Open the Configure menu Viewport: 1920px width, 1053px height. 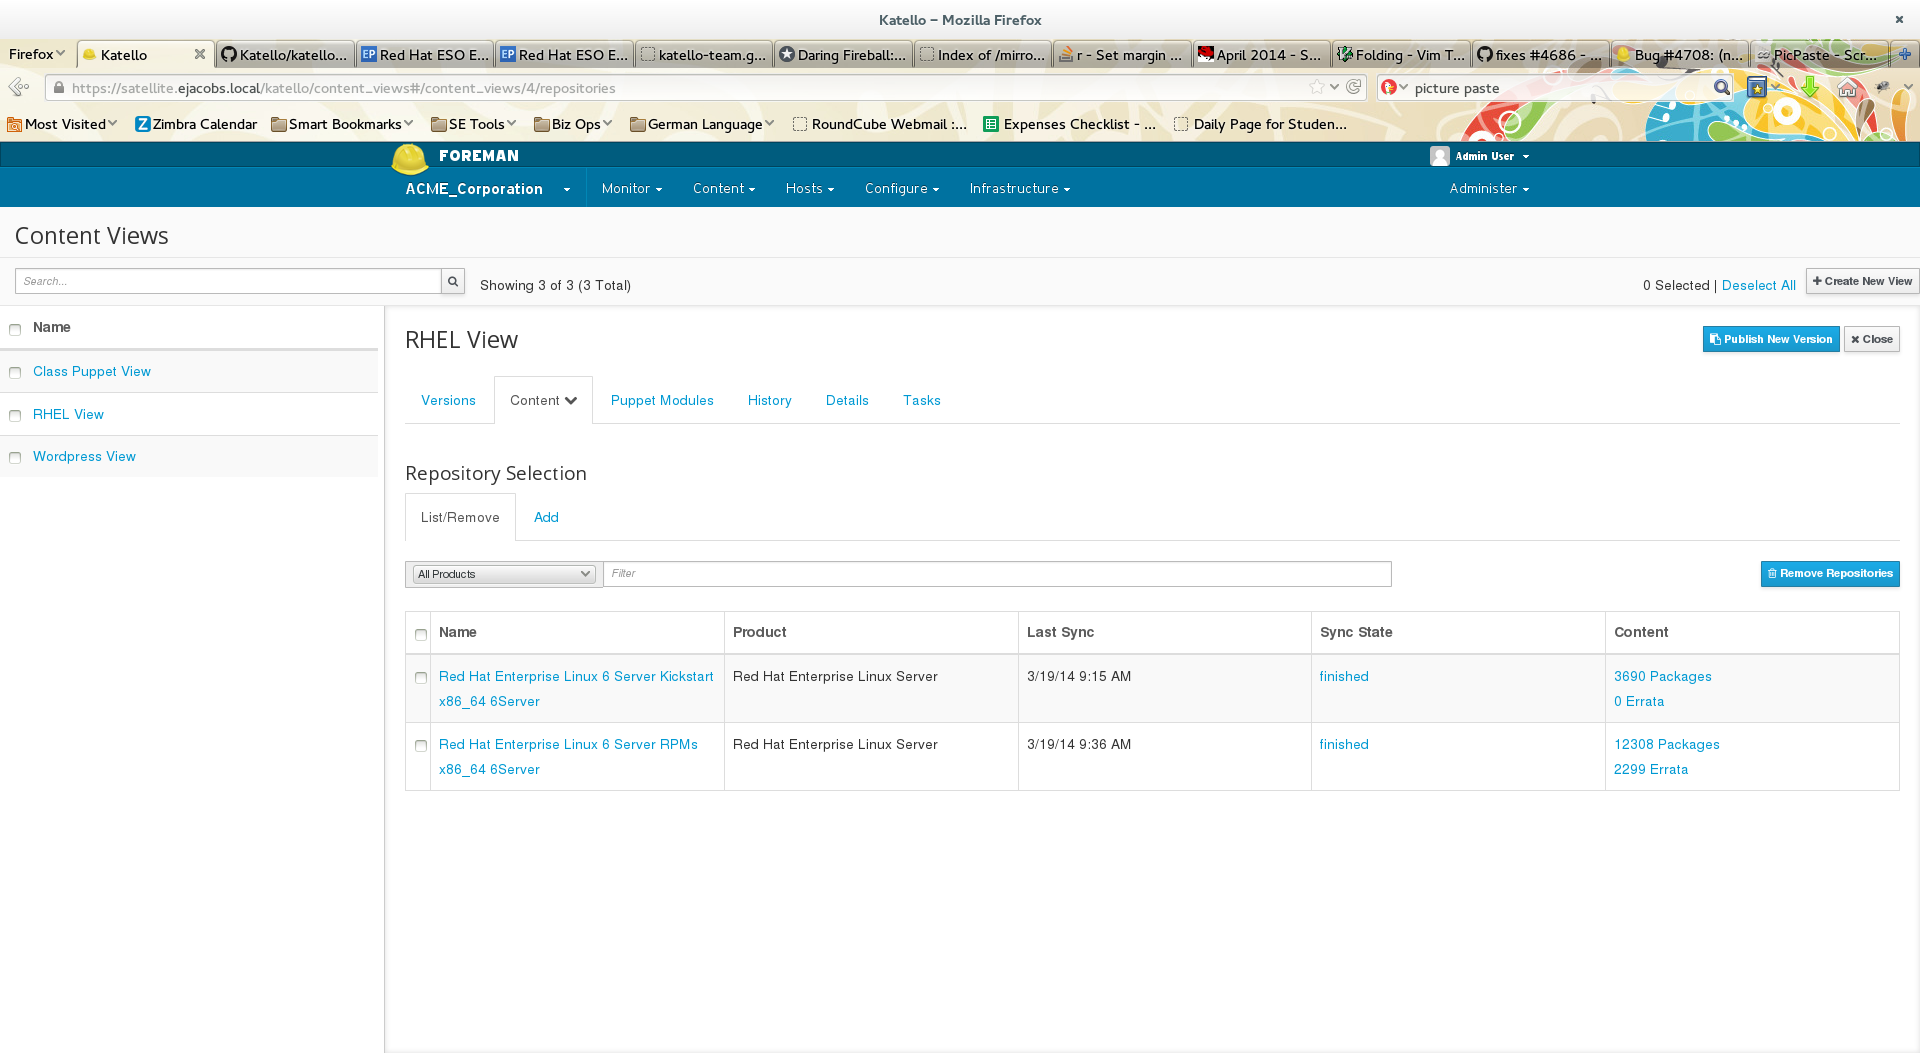pyautogui.click(x=902, y=189)
